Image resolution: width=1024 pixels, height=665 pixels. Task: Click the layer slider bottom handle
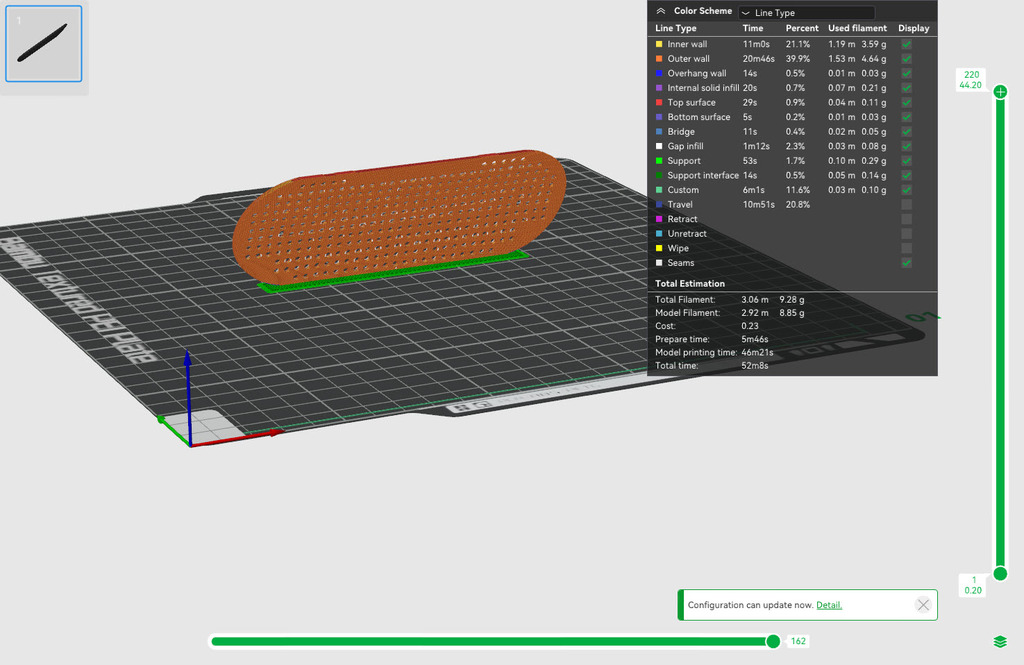click(1000, 574)
